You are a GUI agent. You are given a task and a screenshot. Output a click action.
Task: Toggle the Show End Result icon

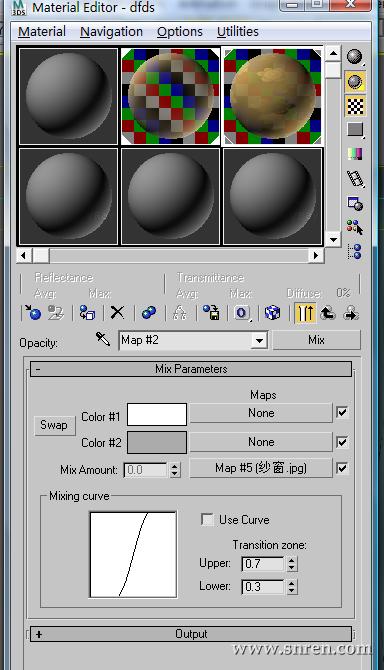point(305,313)
